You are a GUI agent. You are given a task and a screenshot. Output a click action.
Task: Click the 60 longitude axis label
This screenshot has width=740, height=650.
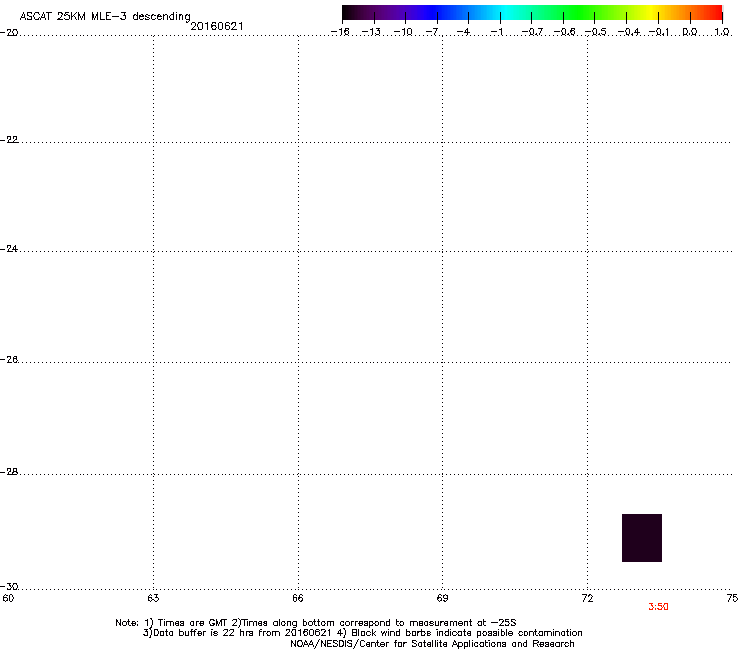tap(8, 599)
